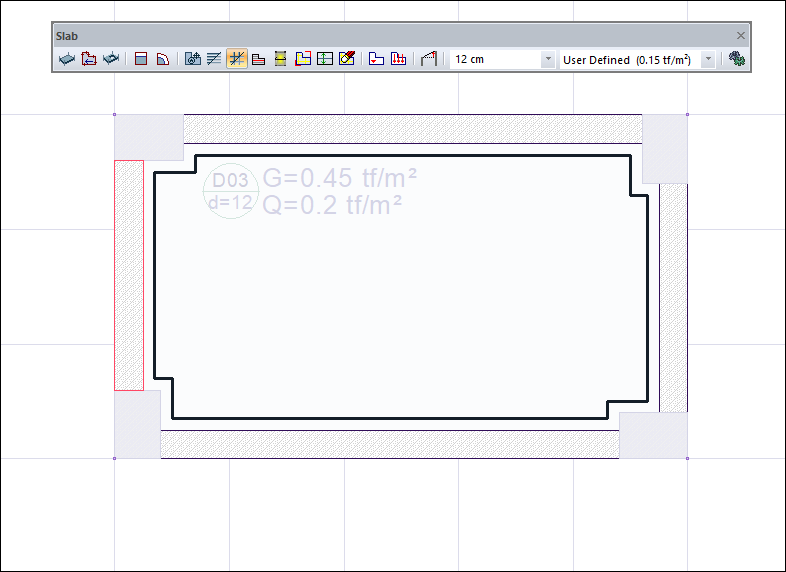Viewport: 786px width, 572px height.
Task: Select the curved slab edge icon
Action: [x=163, y=59]
